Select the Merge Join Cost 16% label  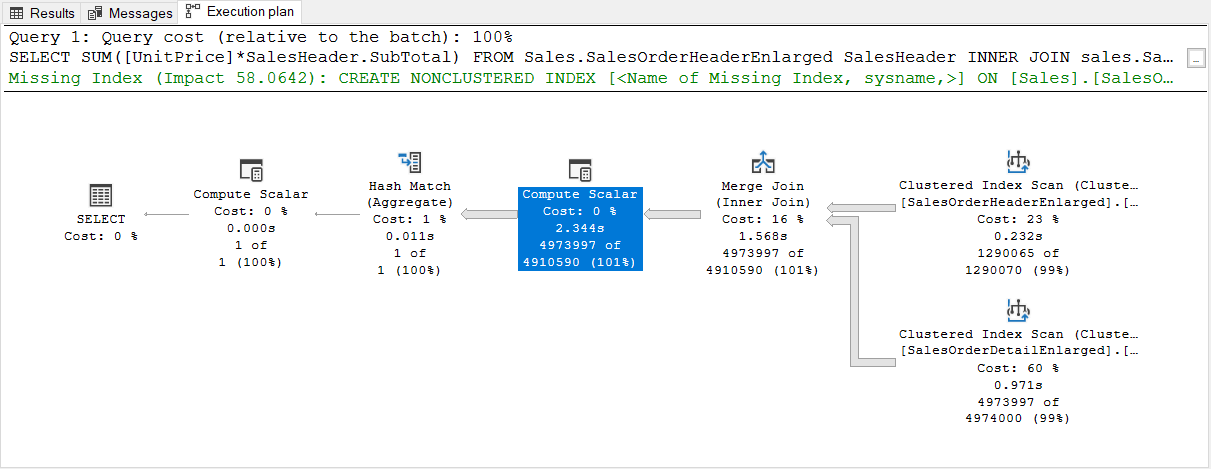coord(763,219)
